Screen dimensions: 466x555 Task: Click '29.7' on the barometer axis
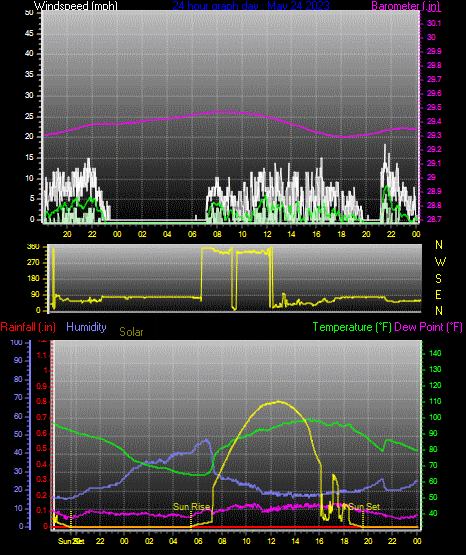pyautogui.click(x=434, y=79)
